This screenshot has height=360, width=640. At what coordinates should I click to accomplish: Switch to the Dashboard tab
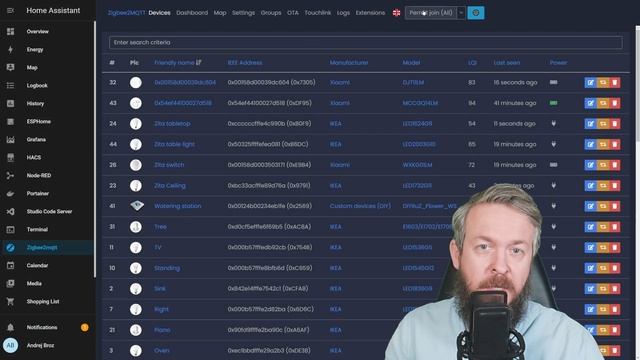pyautogui.click(x=192, y=13)
